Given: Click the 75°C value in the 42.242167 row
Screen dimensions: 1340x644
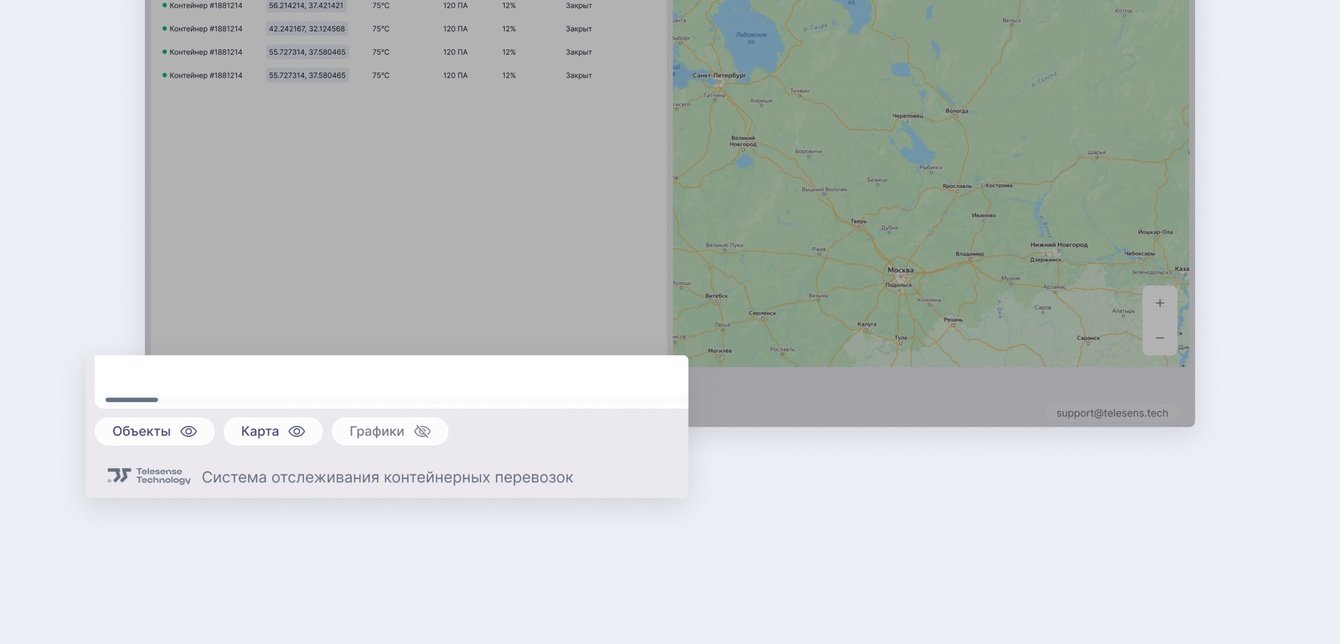Looking at the screenshot, I should [381, 29].
